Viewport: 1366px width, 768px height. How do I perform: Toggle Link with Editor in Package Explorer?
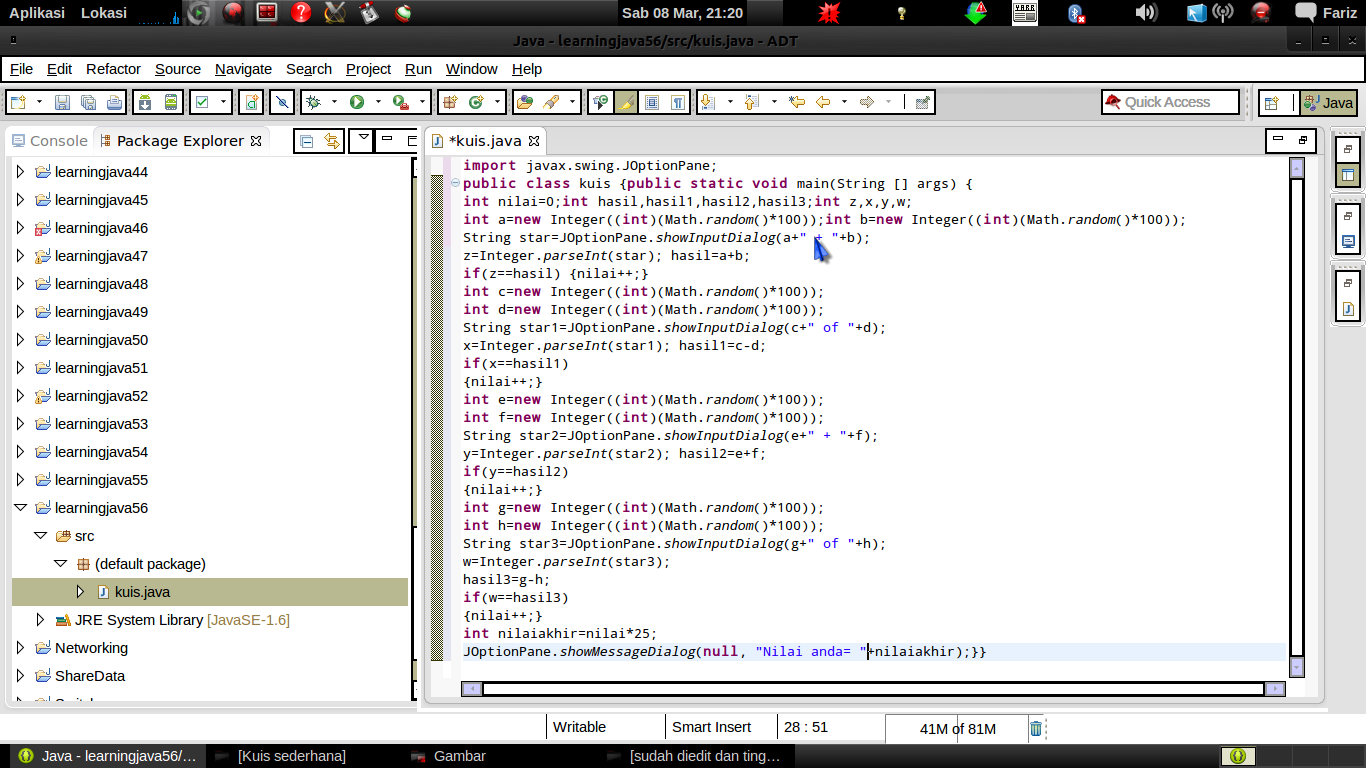coord(331,141)
